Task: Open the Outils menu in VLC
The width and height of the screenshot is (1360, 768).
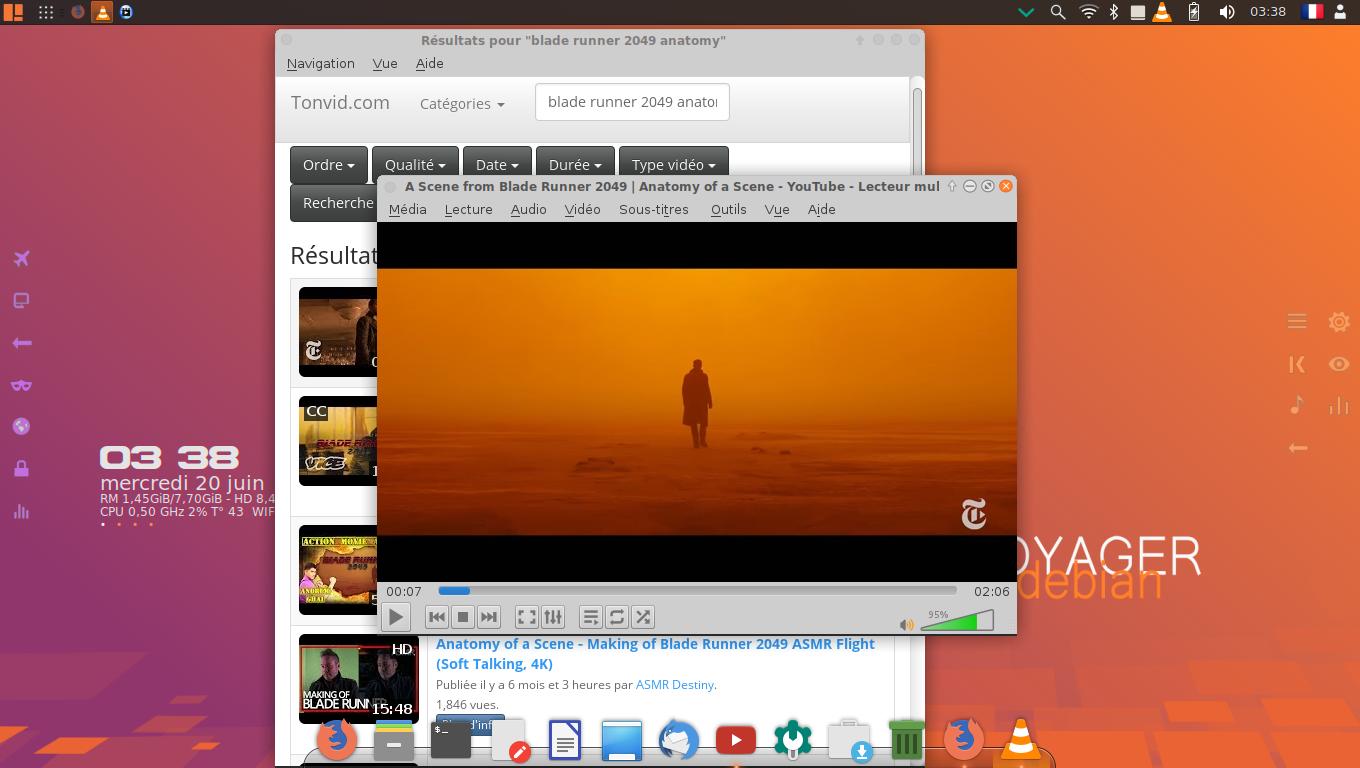Action: tap(728, 209)
